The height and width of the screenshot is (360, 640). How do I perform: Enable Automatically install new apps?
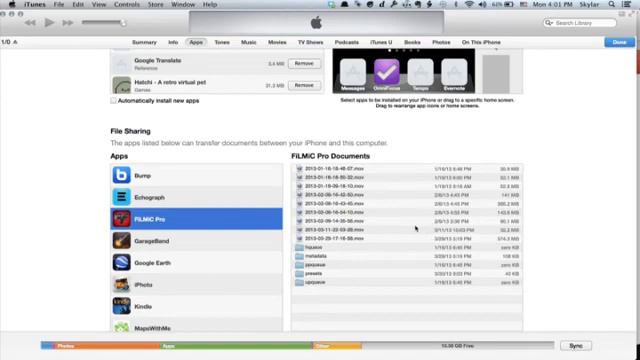113,100
